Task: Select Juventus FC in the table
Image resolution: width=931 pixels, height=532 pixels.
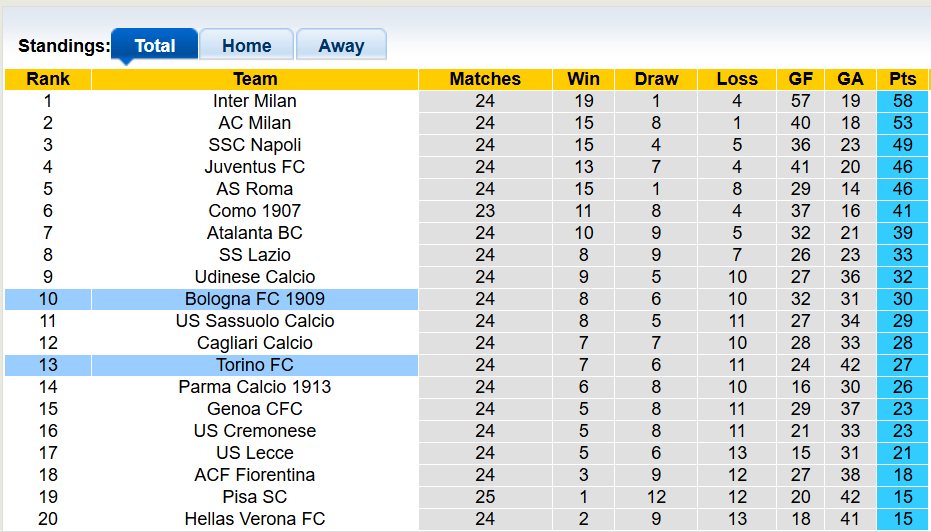Action: click(x=254, y=167)
